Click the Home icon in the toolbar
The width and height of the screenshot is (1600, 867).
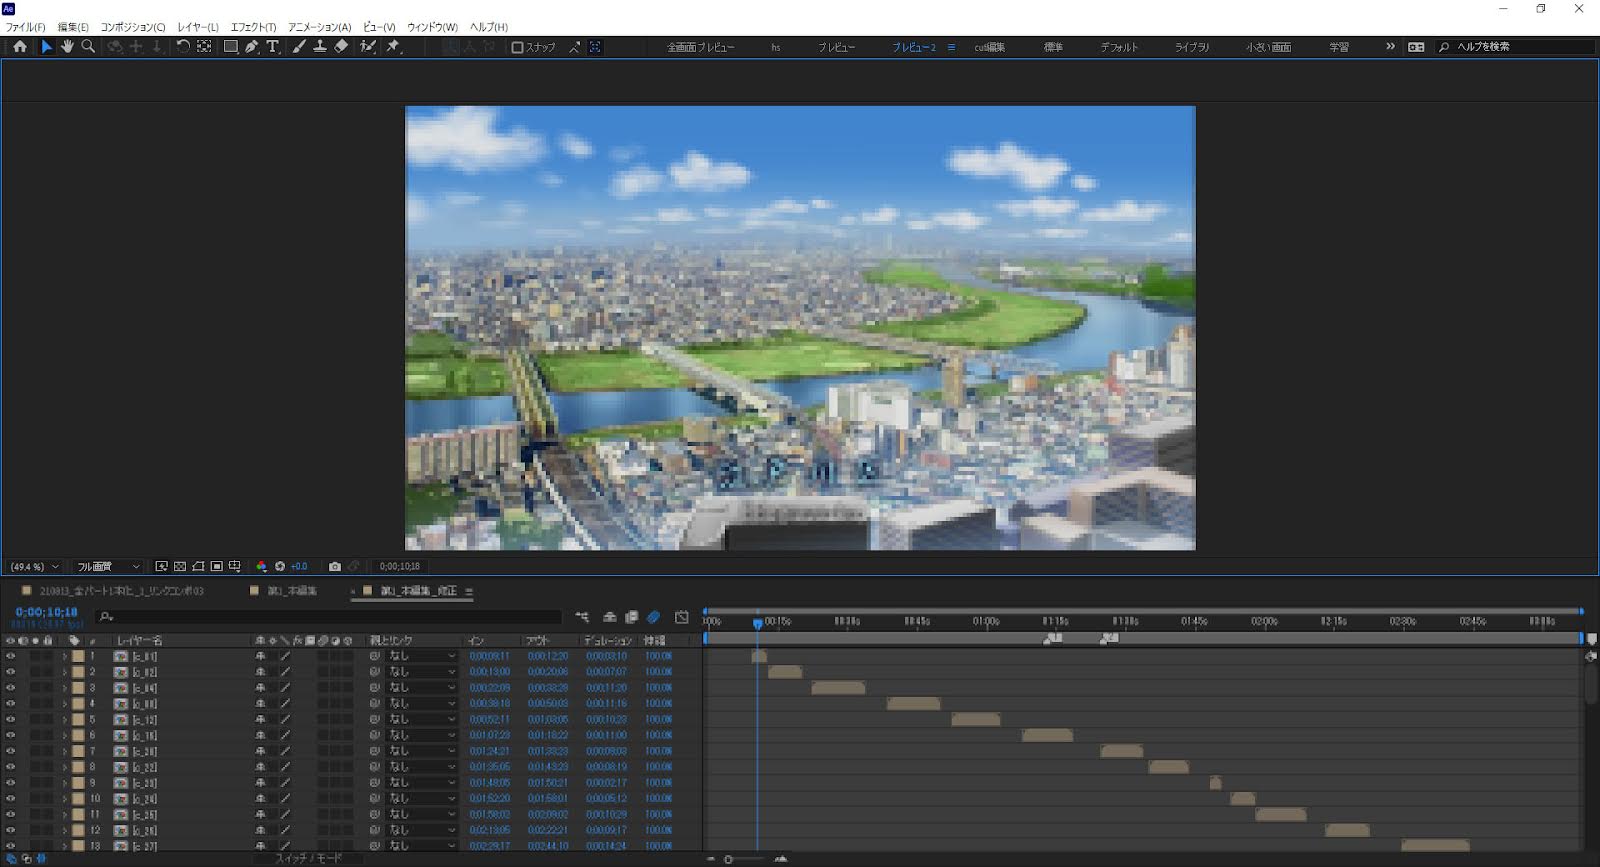(x=19, y=46)
